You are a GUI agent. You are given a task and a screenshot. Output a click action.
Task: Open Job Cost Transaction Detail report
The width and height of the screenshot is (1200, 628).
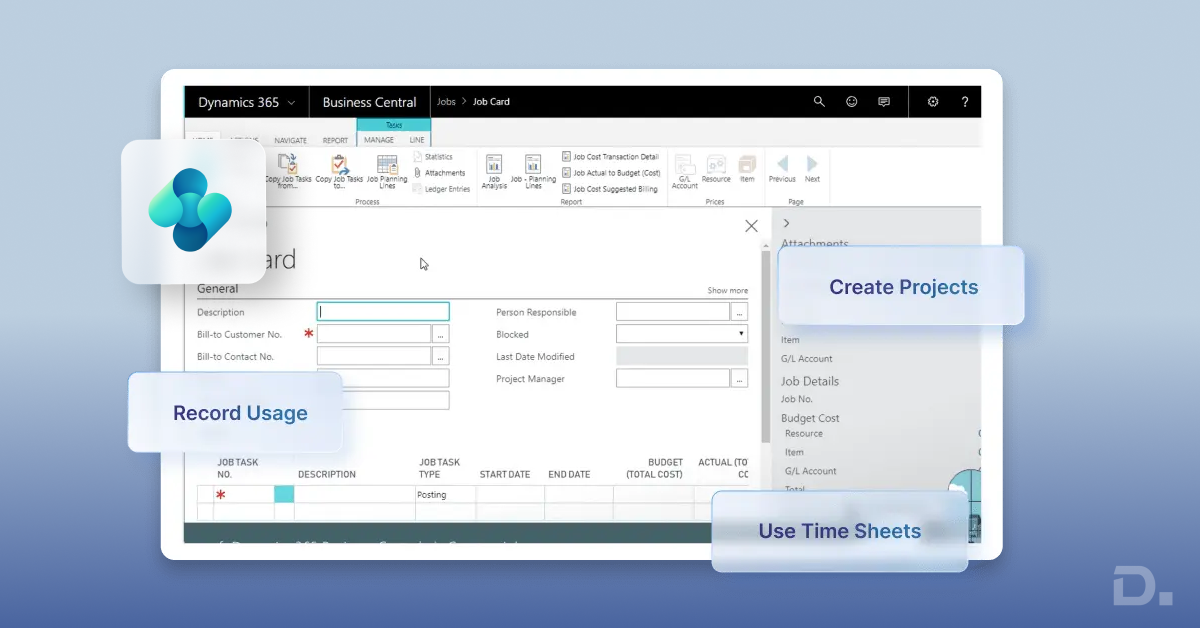610,157
